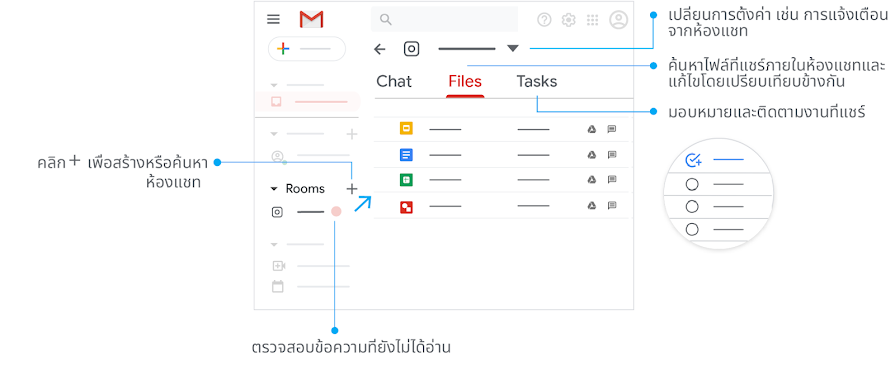Click plus next to Rooms
This screenshot has height=375, width=895.
pos(352,189)
